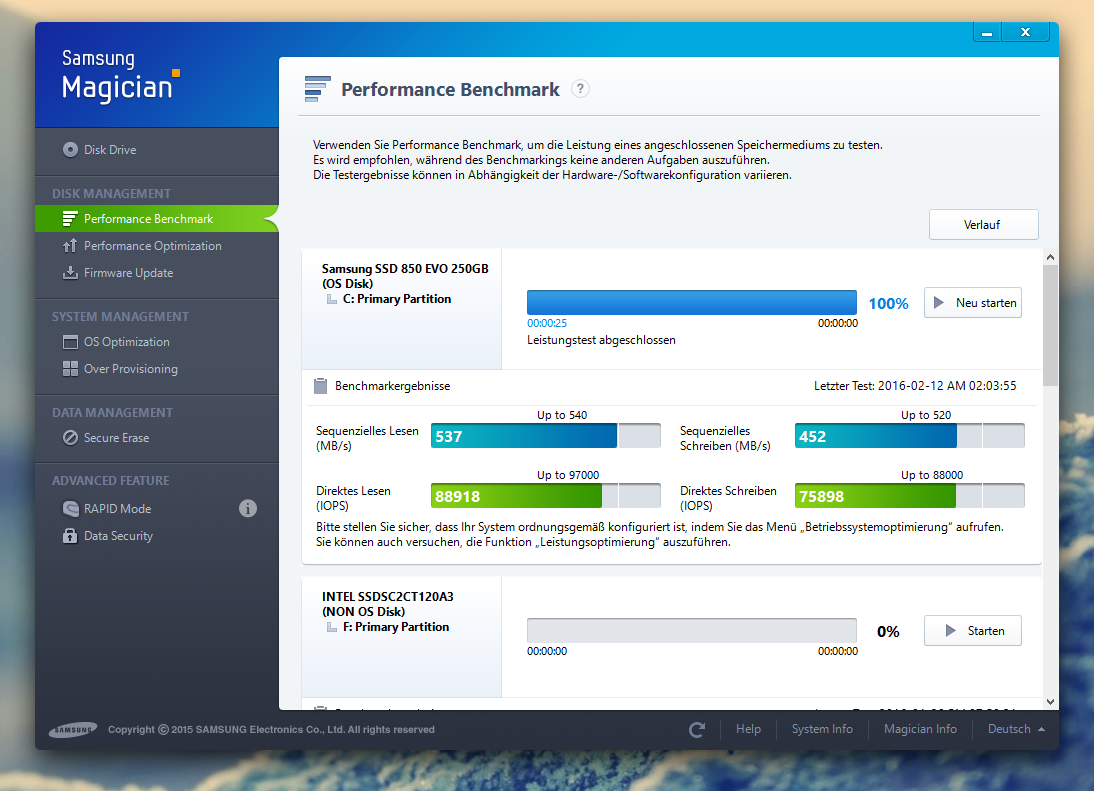Viewport: 1094px width, 791px height.
Task: Click scrollbar down arrow
Action: point(1050,702)
